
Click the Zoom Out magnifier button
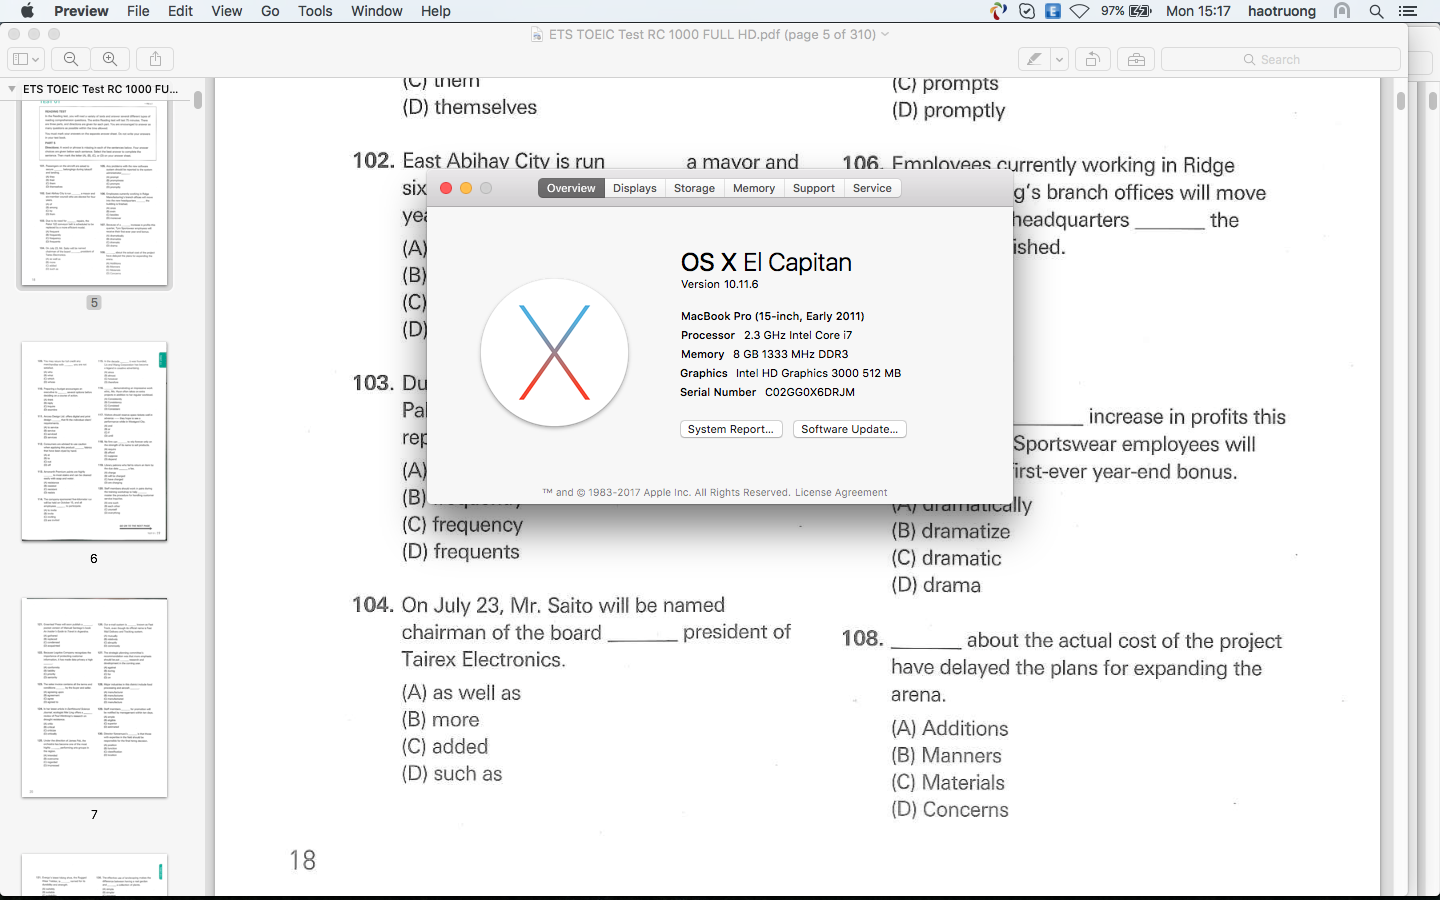(x=71, y=59)
